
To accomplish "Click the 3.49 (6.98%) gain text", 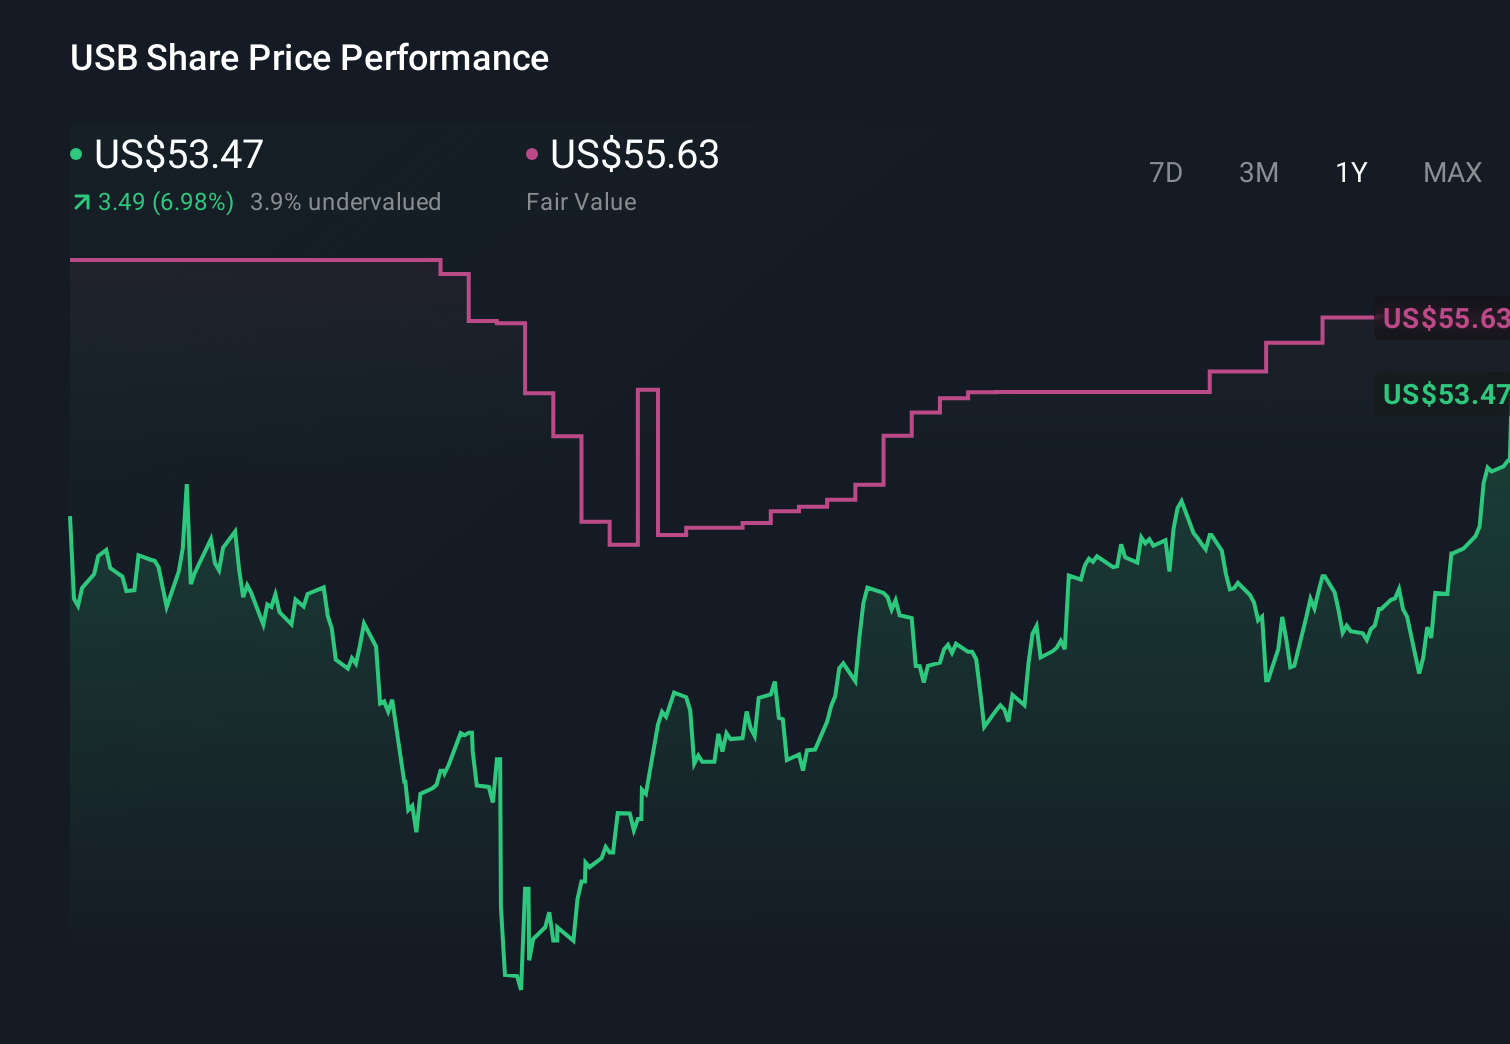I will click(165, 201).
